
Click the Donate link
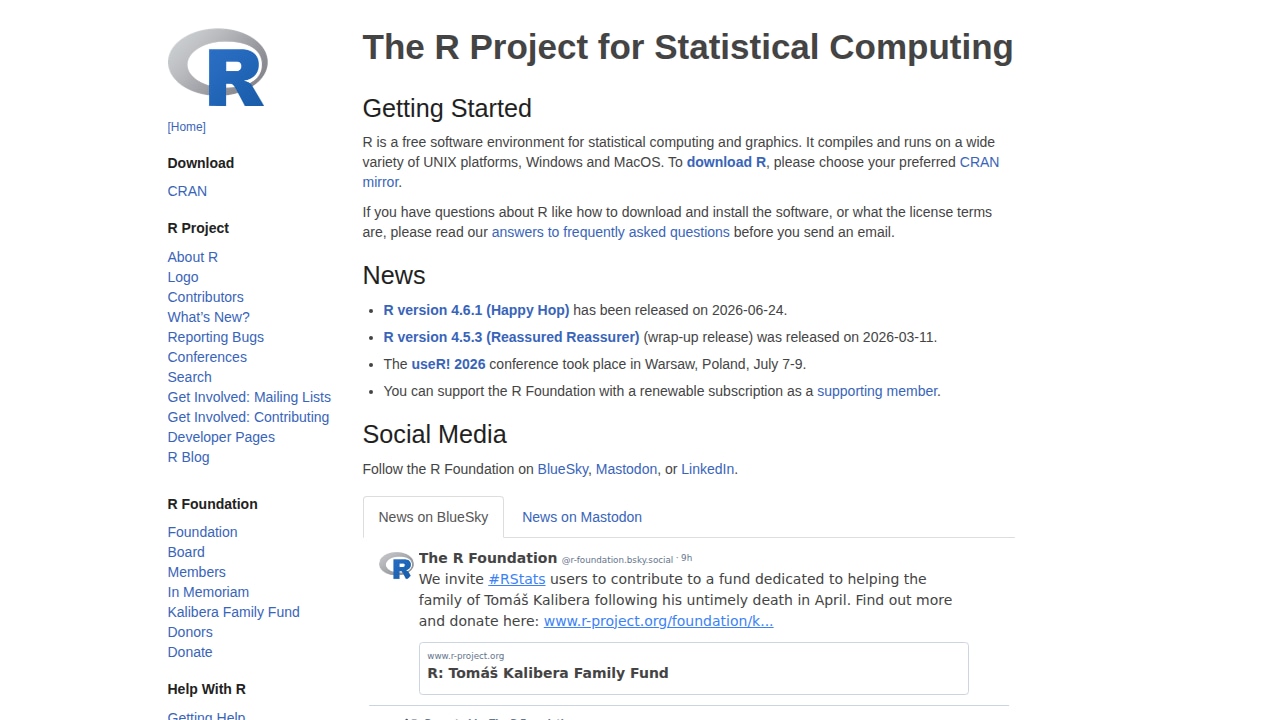(x=190, y=652)
